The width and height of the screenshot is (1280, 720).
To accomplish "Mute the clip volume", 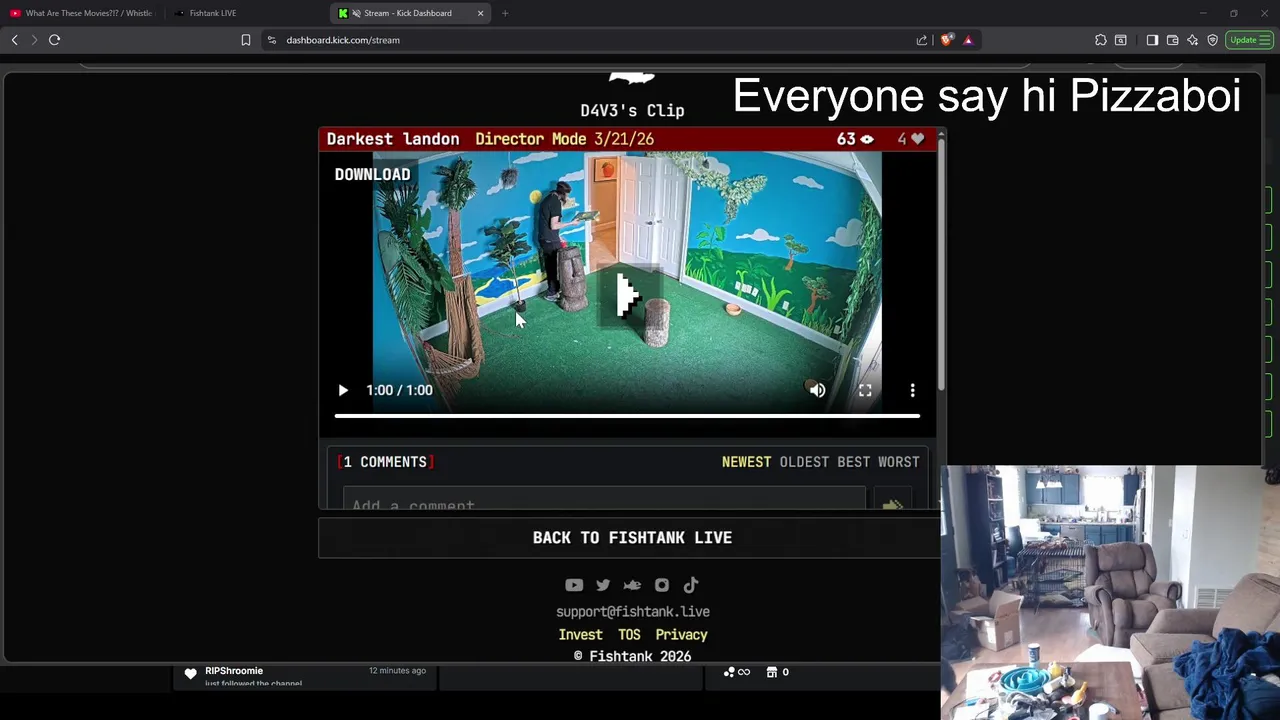I will [818, 390].
